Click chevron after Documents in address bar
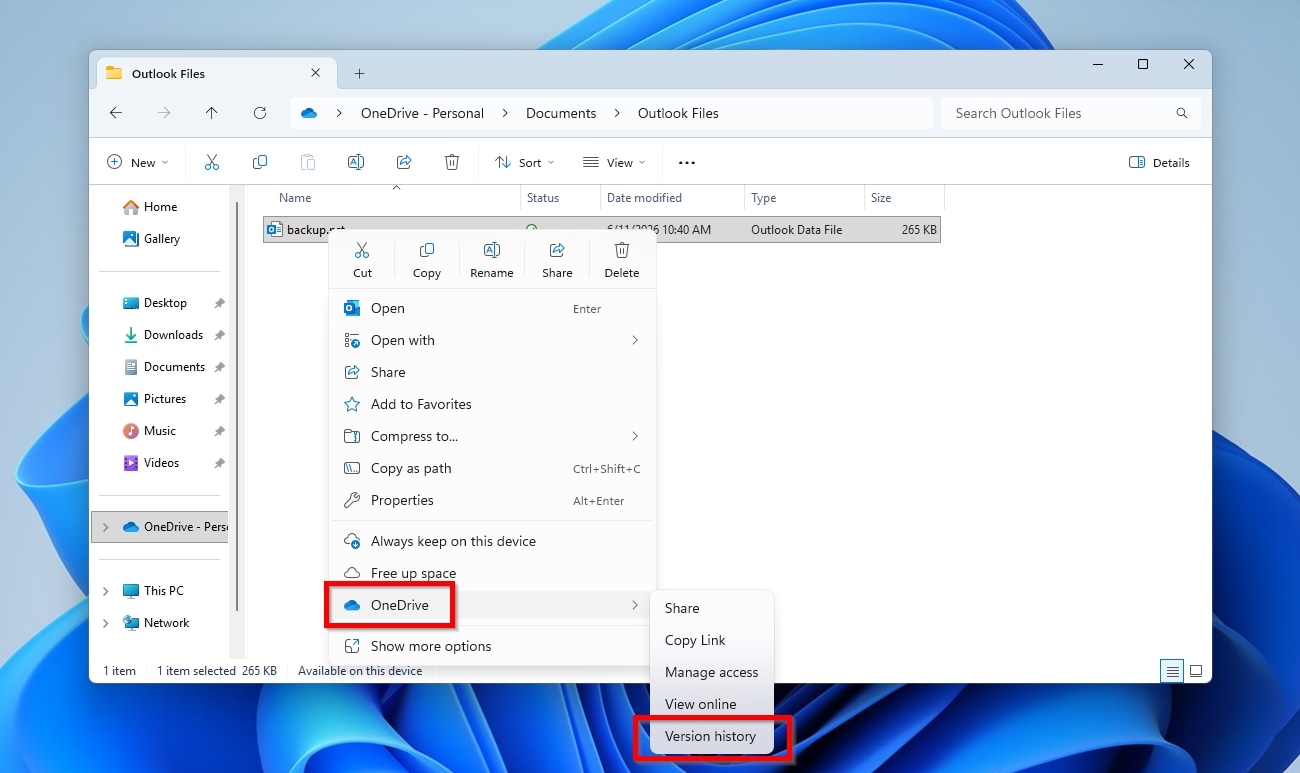Image resolution: width=1300 pixels, height=773 pixels. click(x=617, y=113)
